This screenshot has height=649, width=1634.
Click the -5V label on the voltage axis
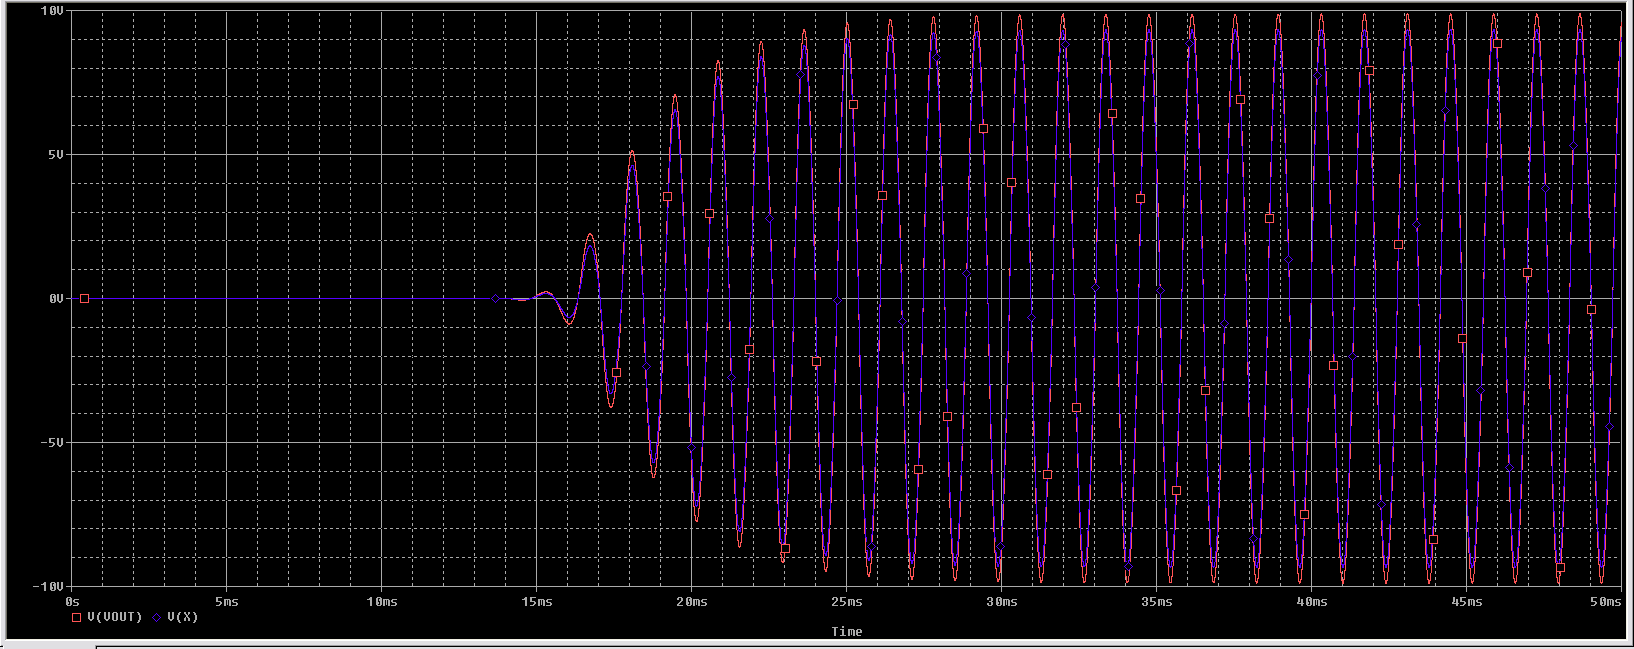coord(52,443)
